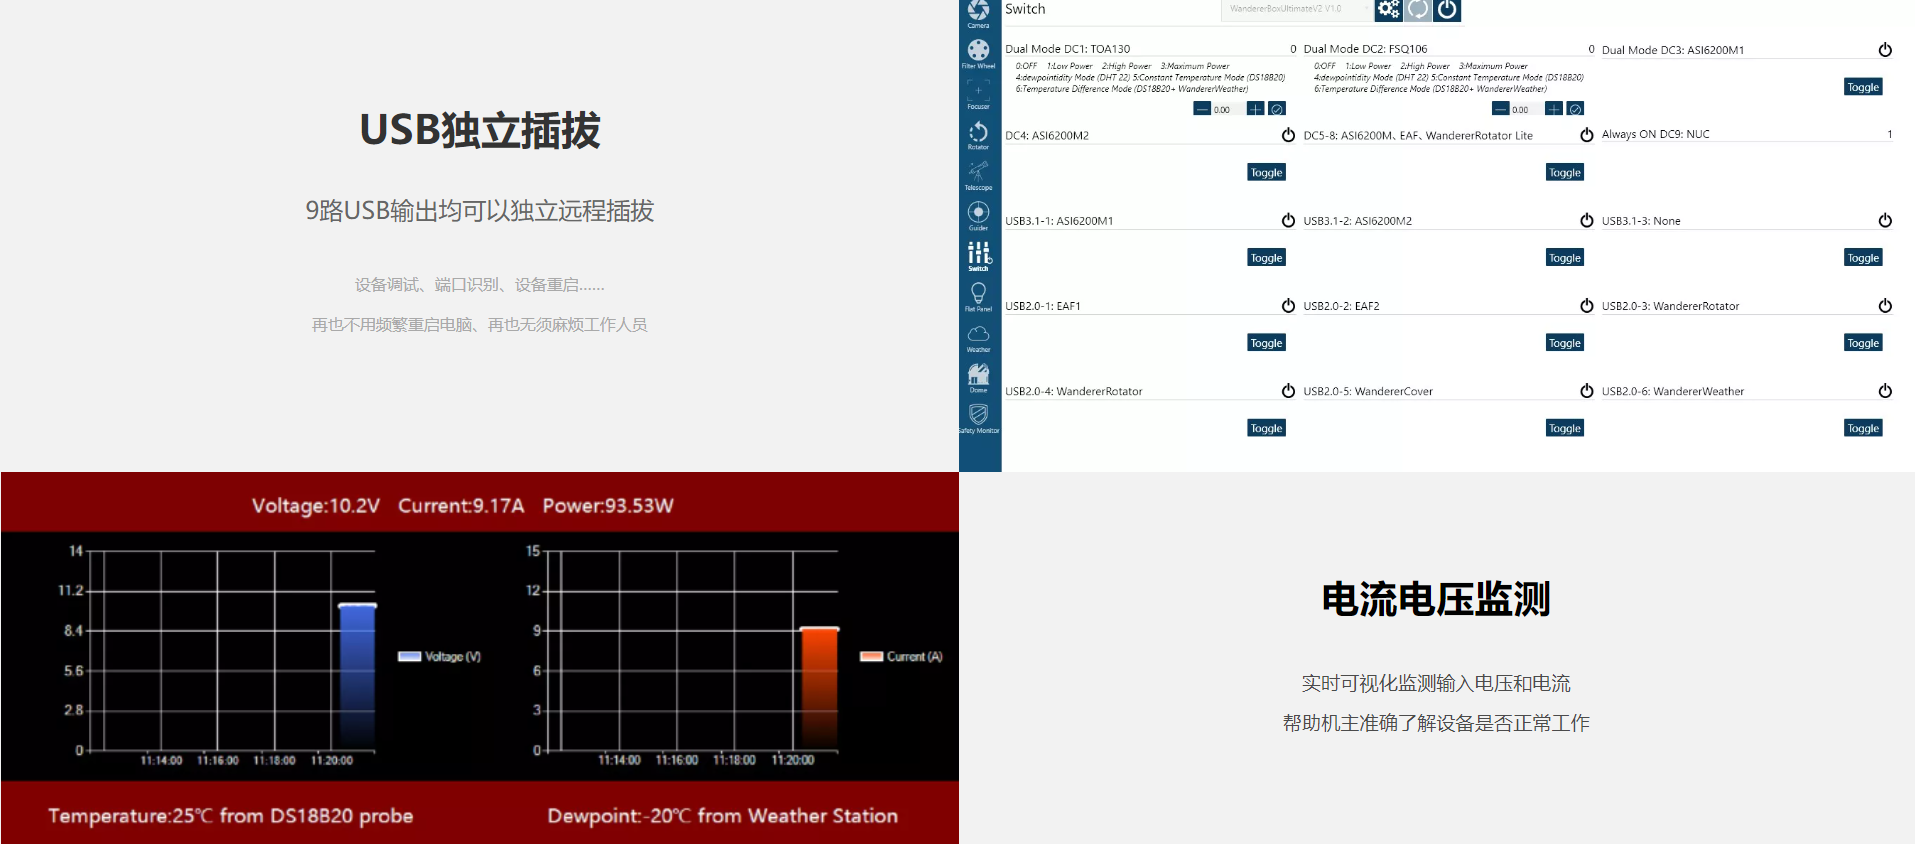
Task: Toggle DC4 ASI6200M2 power output
Action: click(1266, 172)
